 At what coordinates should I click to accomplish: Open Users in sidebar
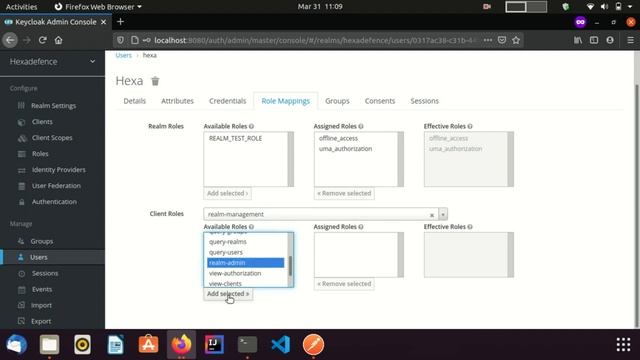(38, 257)
